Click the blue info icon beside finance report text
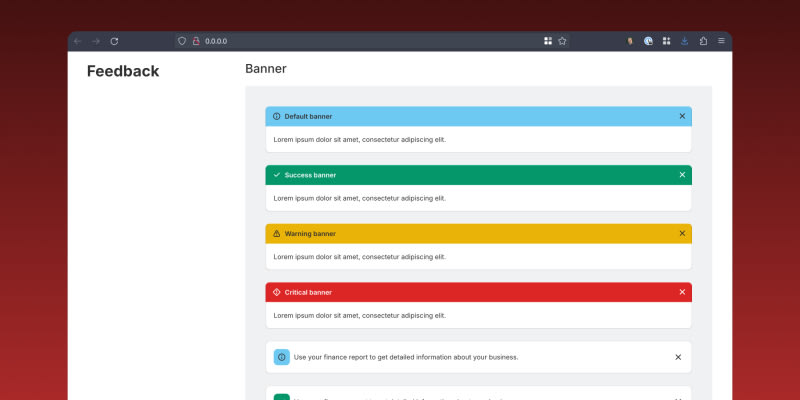This screenshot has width=800, height=400. click(x=282, y=357)
